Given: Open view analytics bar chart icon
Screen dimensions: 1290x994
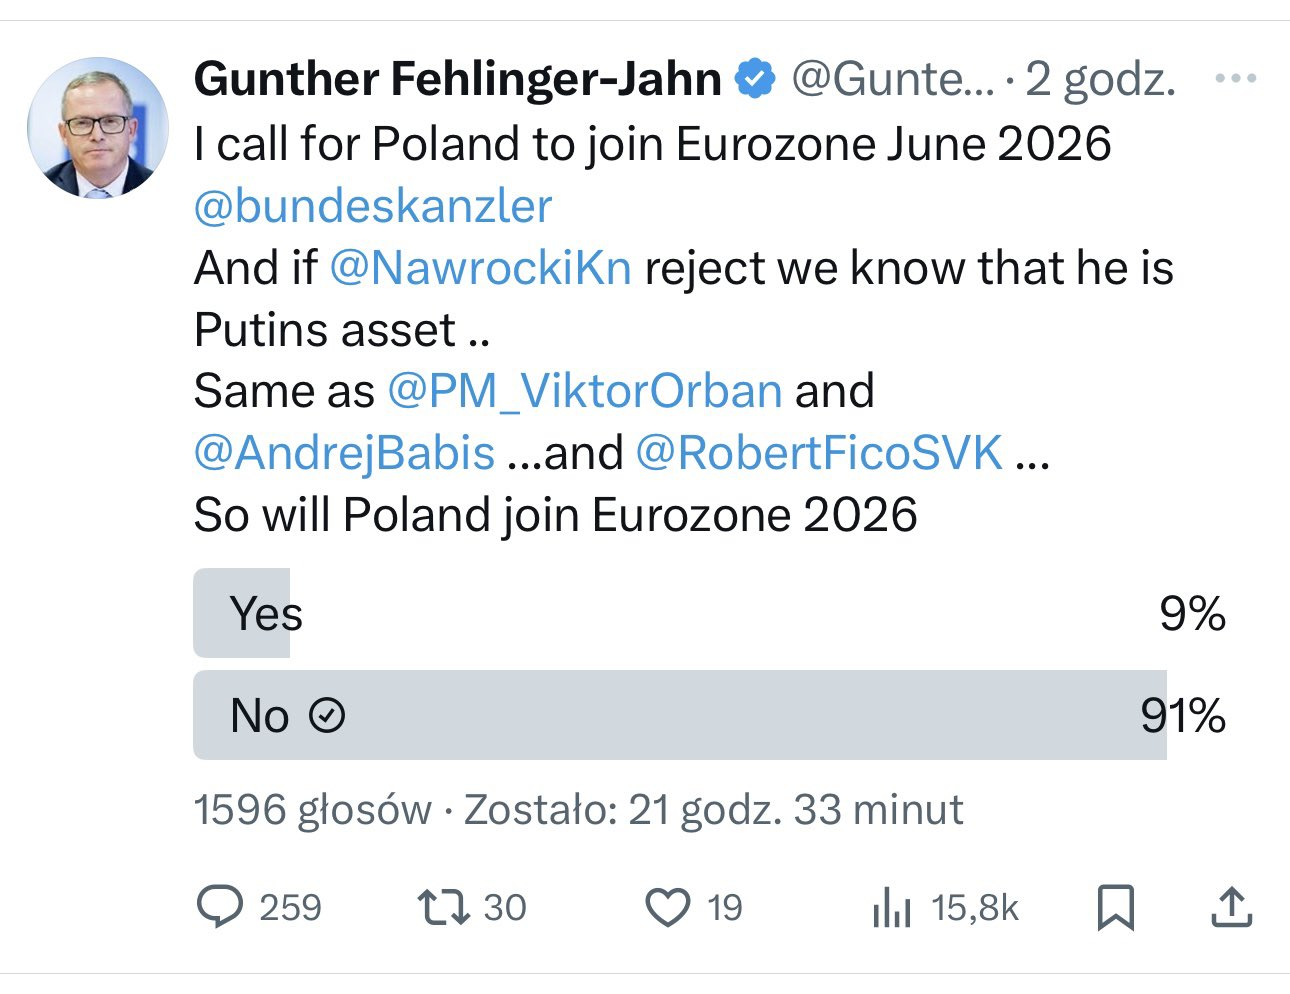Looking at the screenshot, I should coord(891,908).
